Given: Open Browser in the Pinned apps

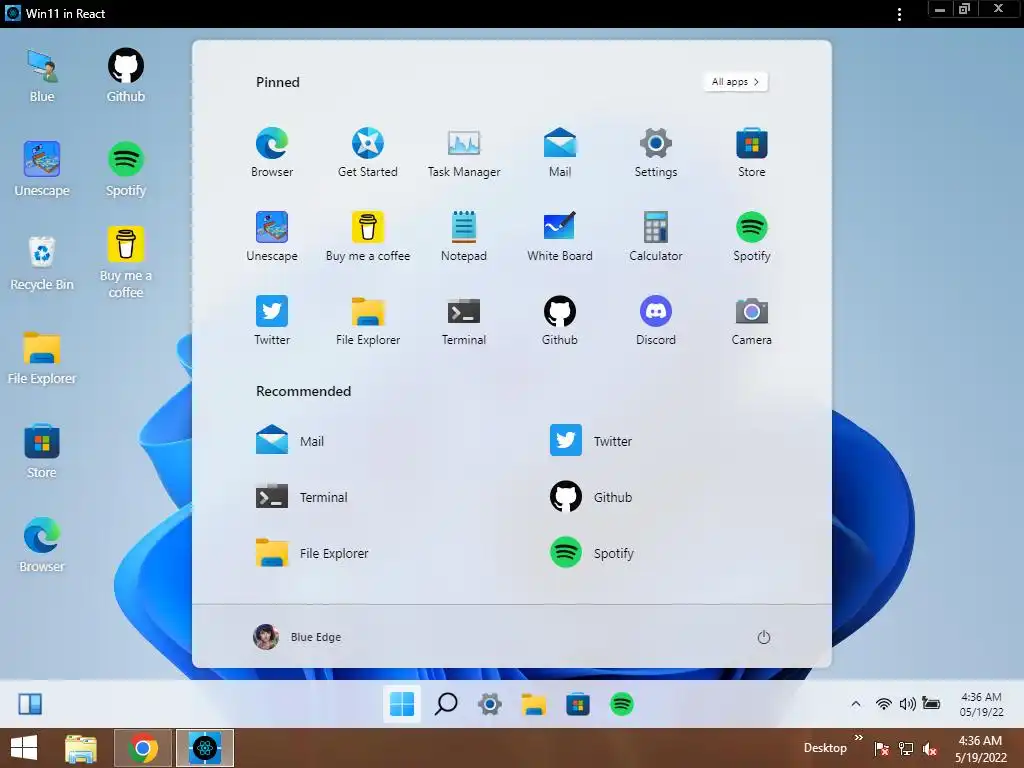Looking at the screenshot, I should tap(272, 153).
